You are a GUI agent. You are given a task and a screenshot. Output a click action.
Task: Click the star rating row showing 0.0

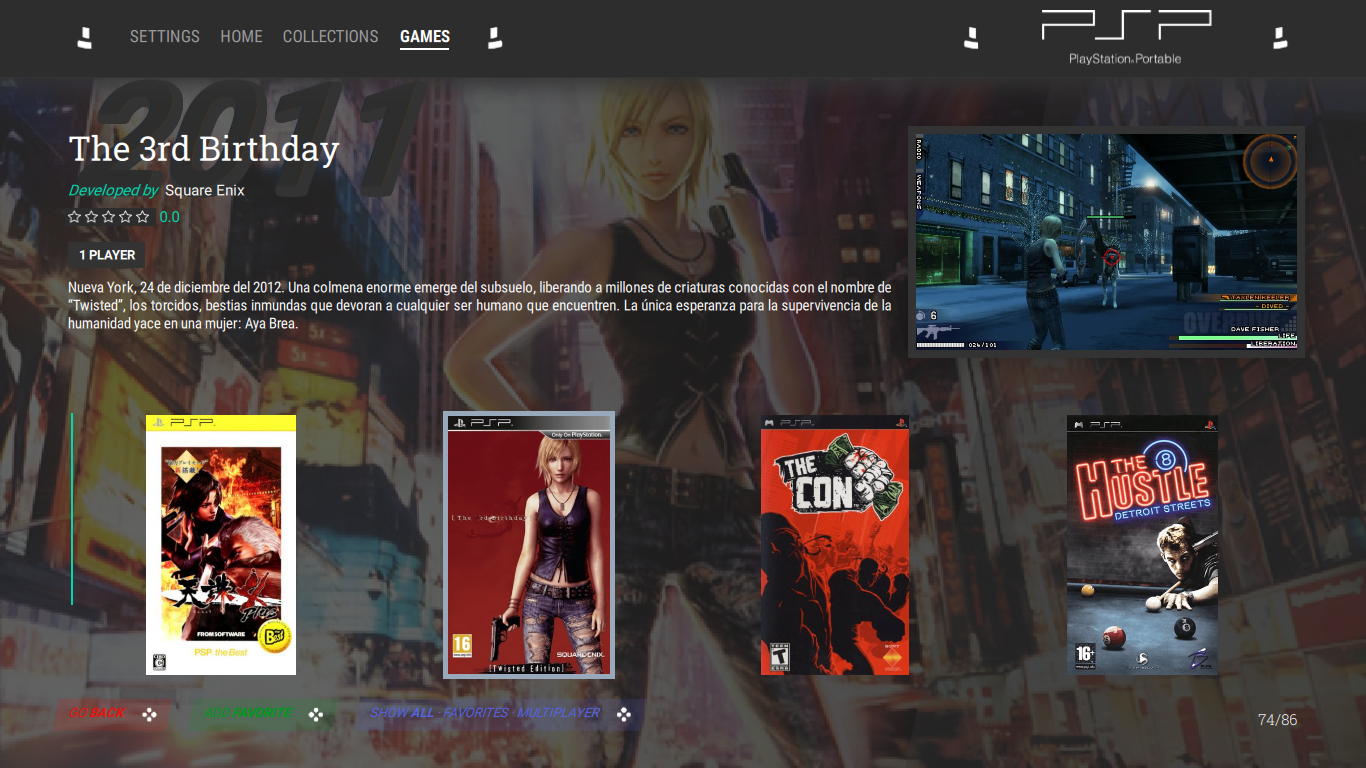pos(124,216)
